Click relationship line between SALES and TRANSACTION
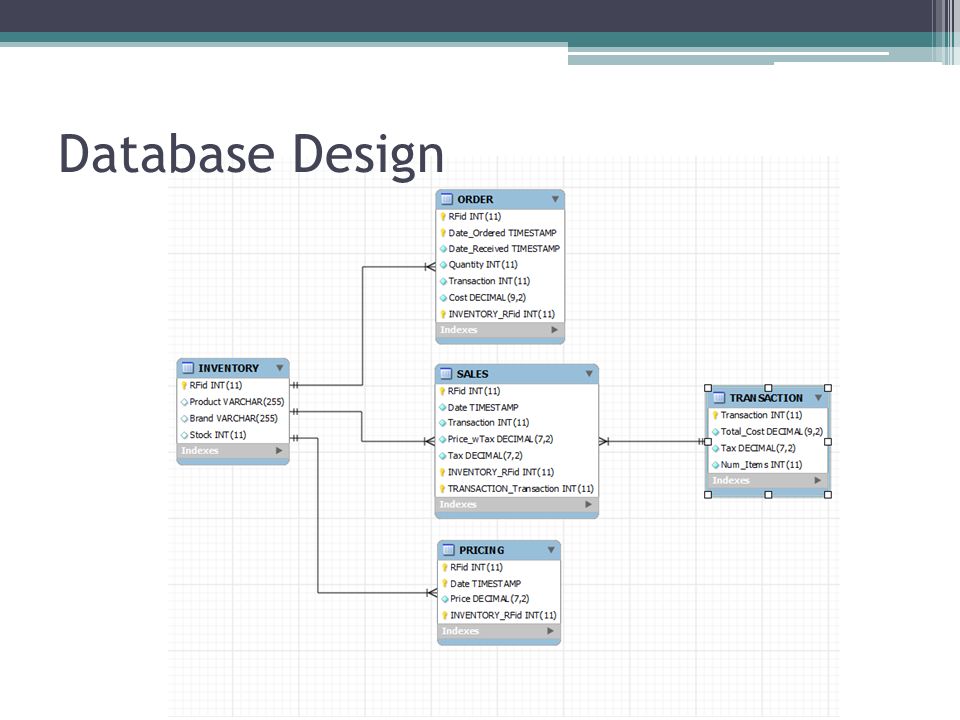960x720 pixels. pos(653,441)
